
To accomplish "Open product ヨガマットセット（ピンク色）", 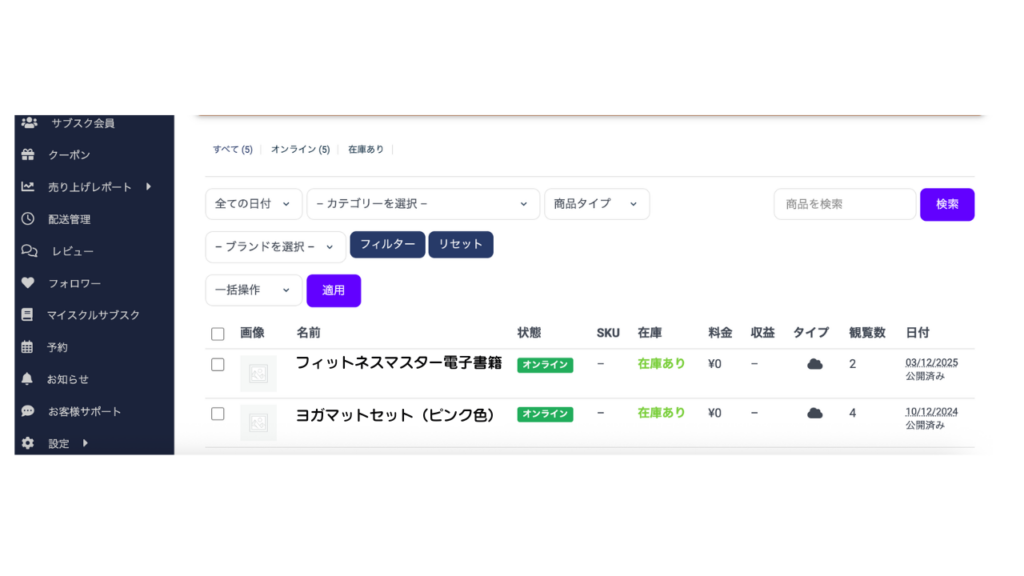I will pyautogui.click(x=395, y=415).
